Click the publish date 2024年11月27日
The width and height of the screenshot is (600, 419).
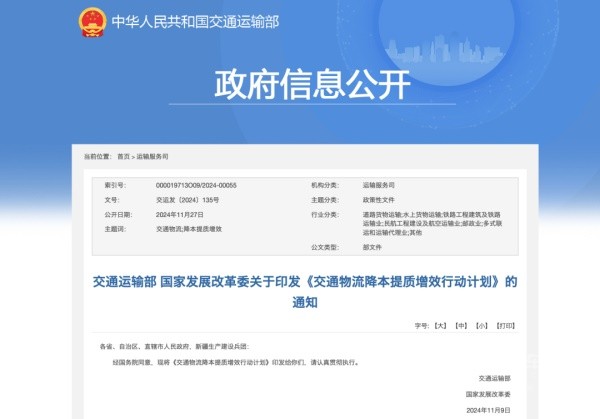tap(179, 214)
